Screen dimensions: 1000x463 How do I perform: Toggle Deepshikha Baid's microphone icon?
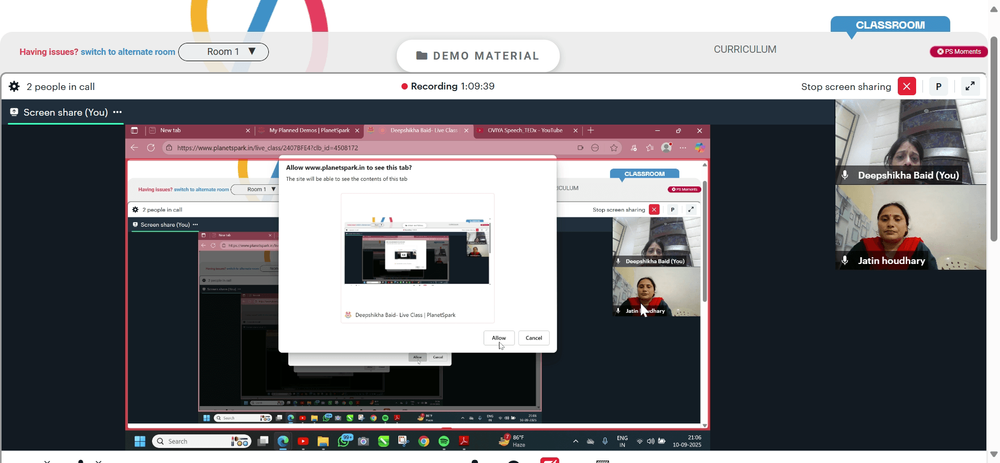click(x=845, y=175)
